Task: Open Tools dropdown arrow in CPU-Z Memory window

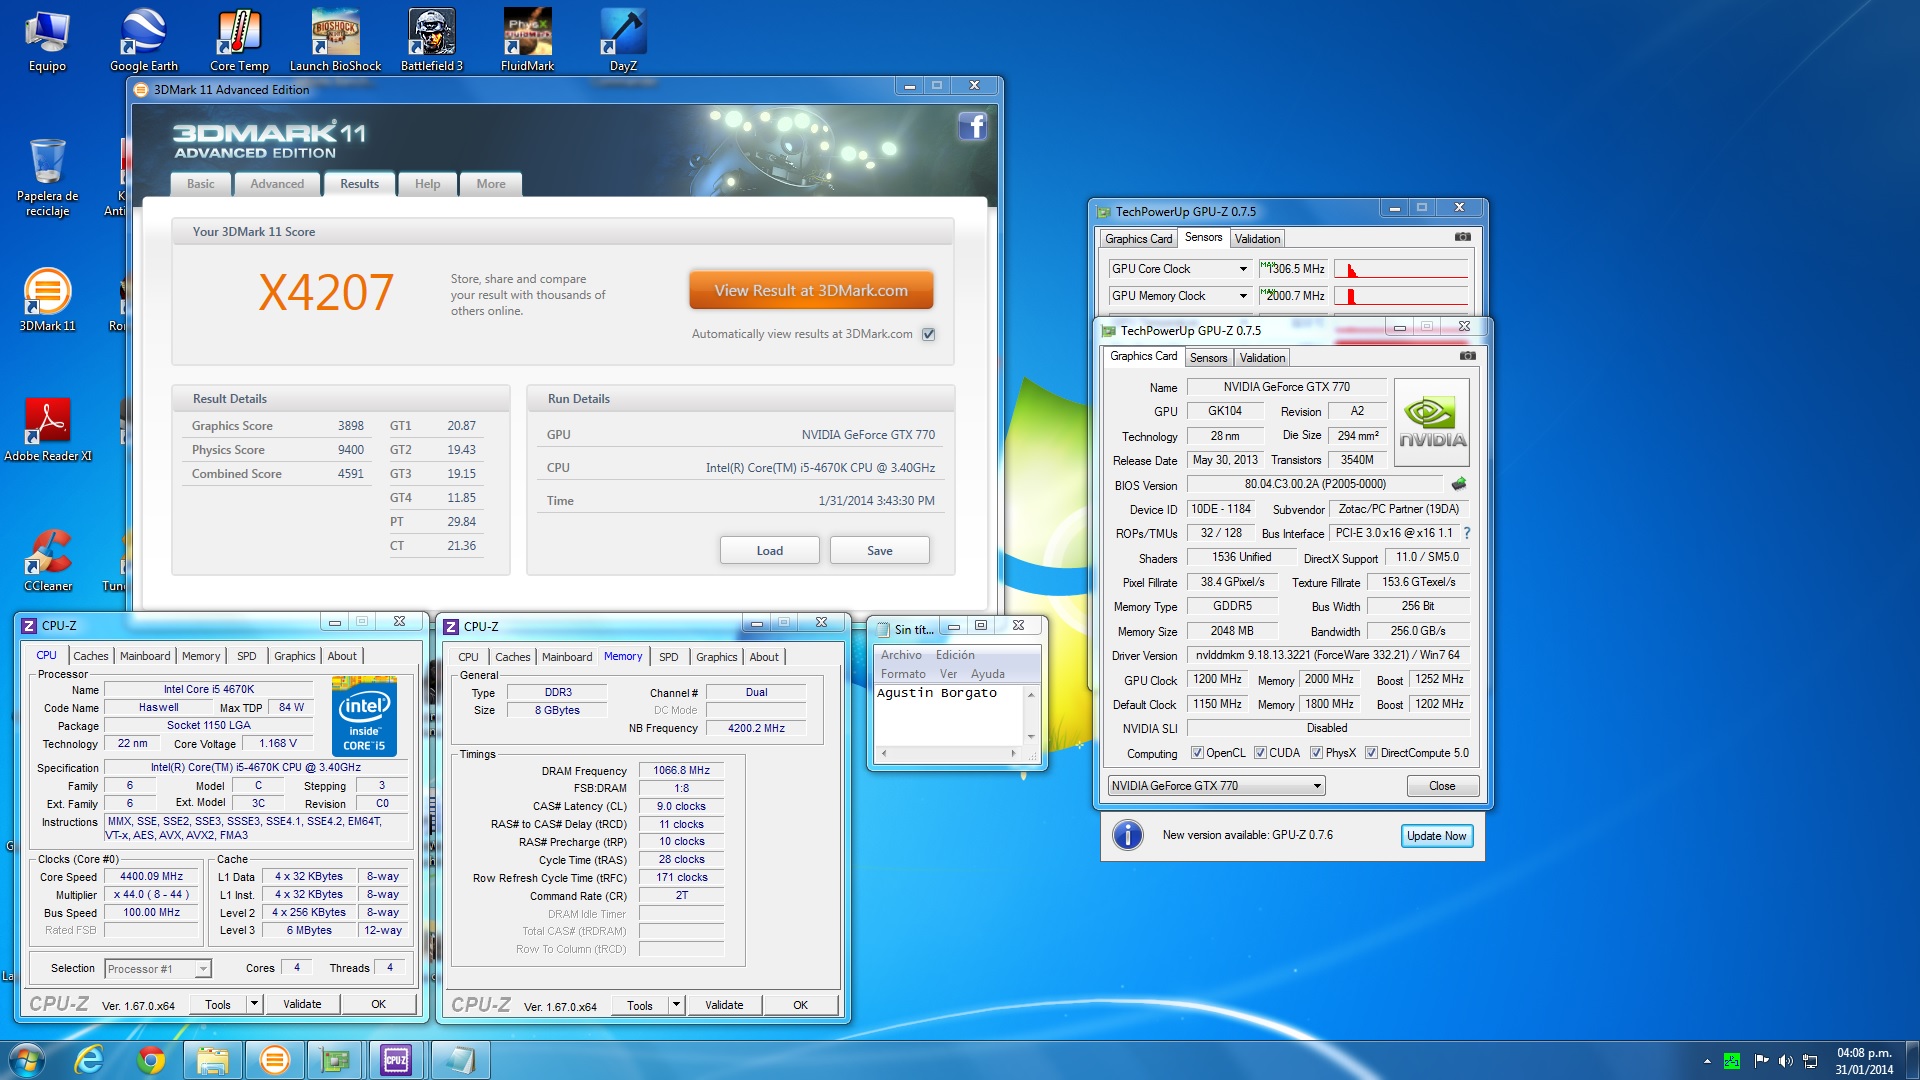Action: pos(676,1005)
